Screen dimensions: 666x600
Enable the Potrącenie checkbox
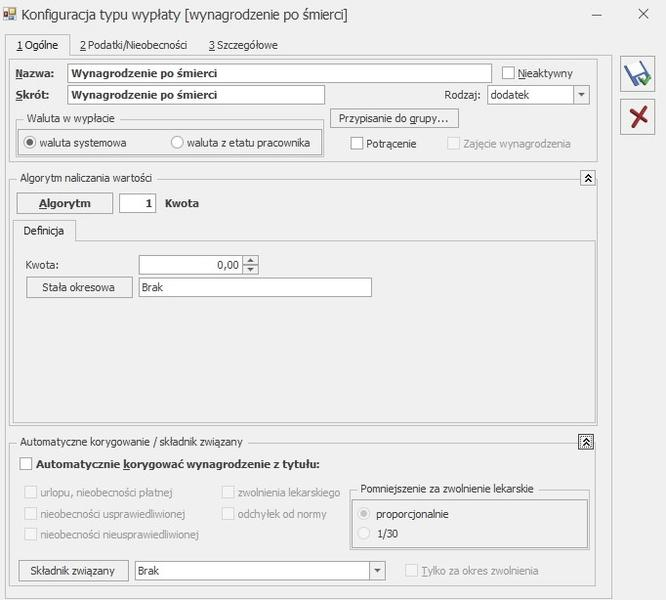pyautogui.click(x=357, y=144)
